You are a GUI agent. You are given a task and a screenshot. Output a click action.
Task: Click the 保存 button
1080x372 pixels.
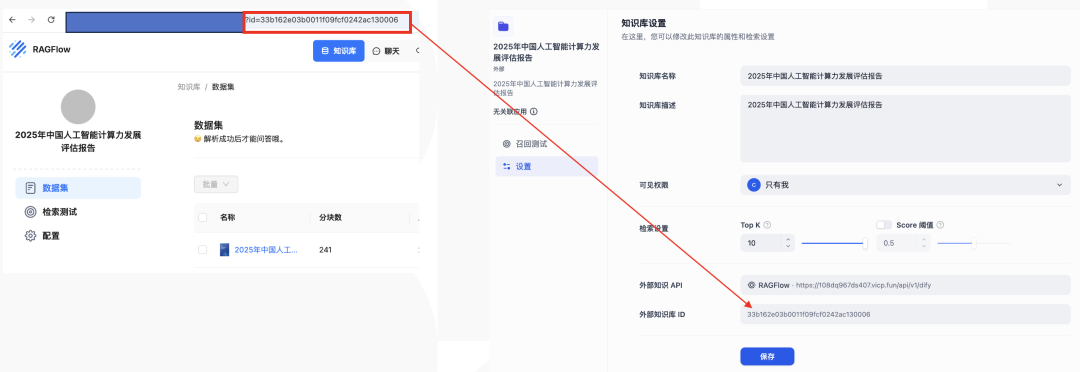coord(767,357)
